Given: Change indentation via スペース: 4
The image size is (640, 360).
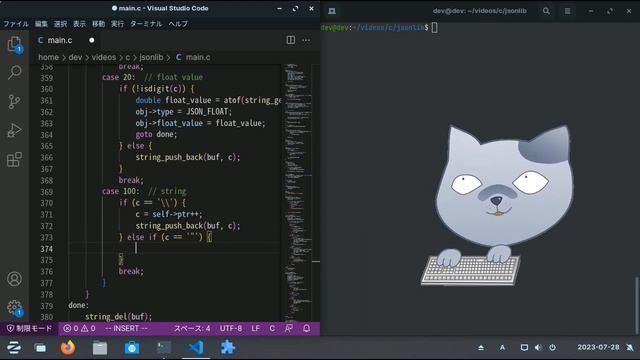Looking at the screenshot, I should click(x=192, y=329).
